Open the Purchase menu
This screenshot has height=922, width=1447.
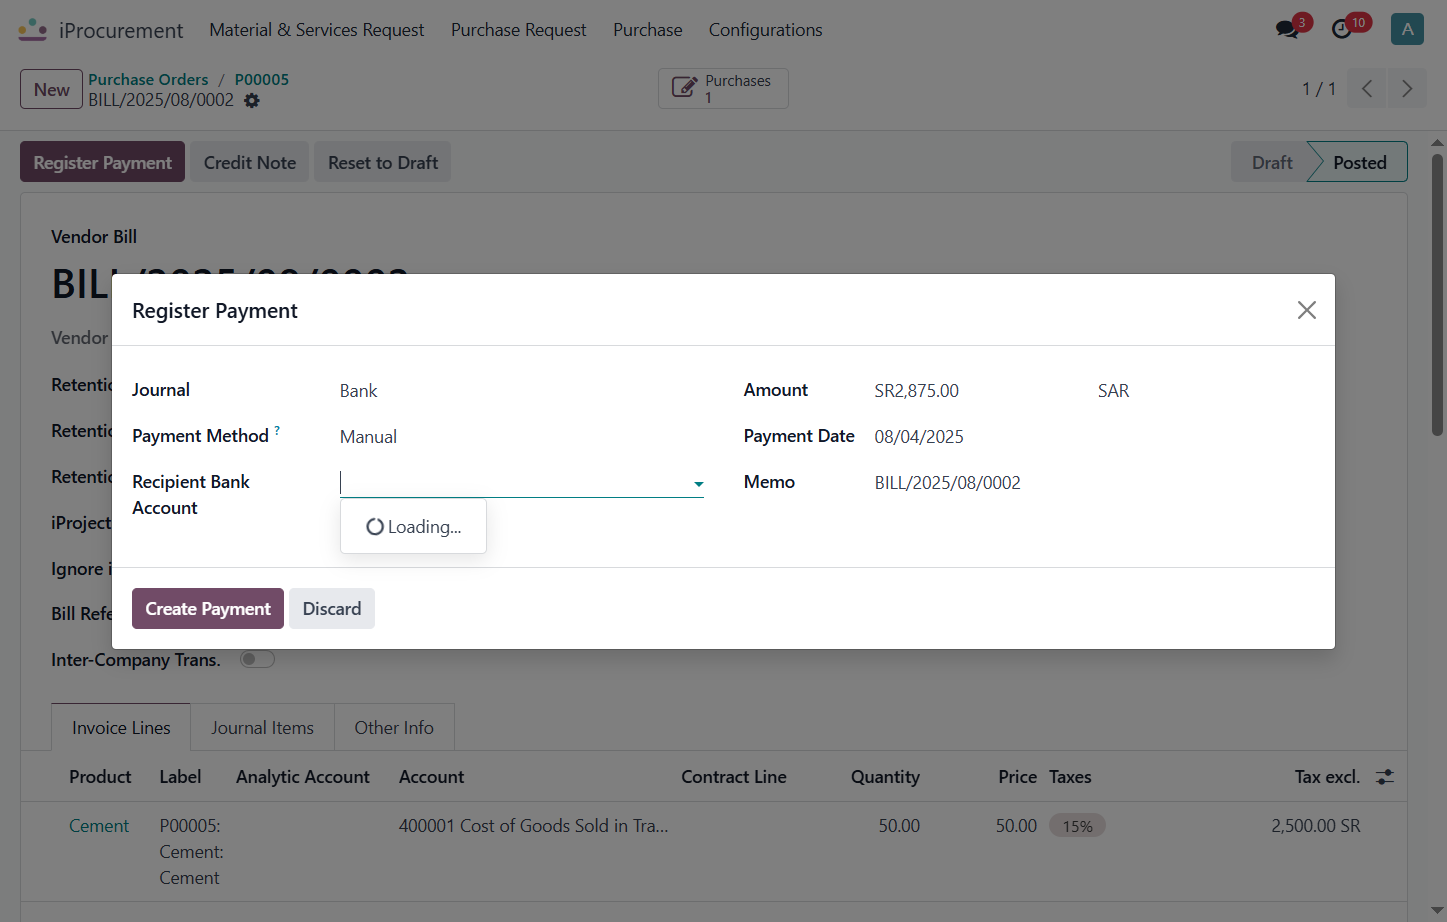tap(648, 30)
